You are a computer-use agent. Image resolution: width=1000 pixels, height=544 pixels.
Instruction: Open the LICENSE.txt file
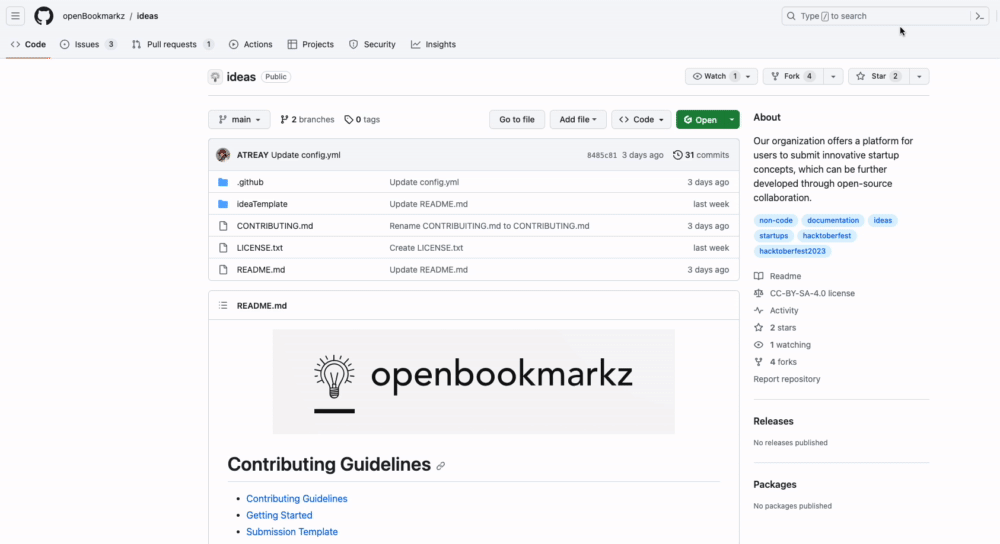click(x=260, y=247)
